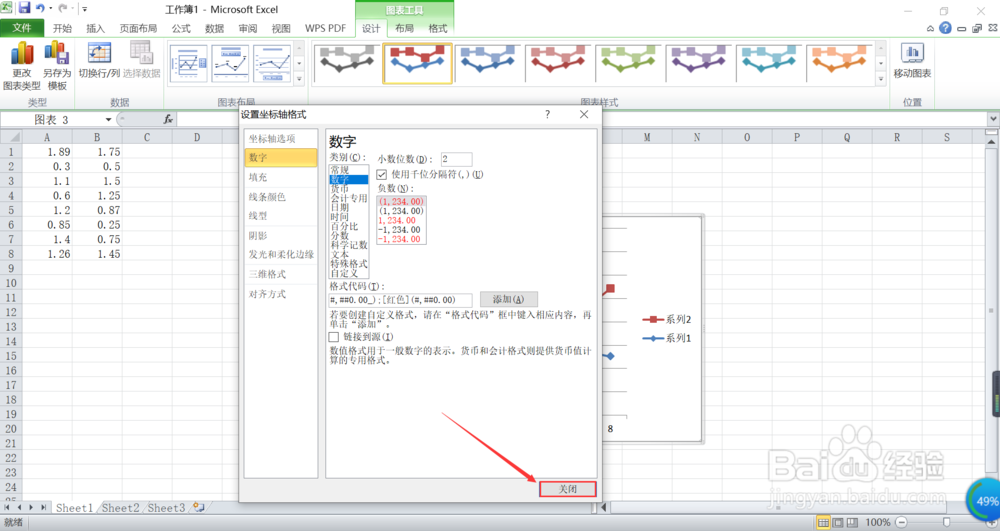The image size is (1000, 531).
Task: Toggle use thousands separator (使用千位分隔符) checkbox
Action: point(381,174)
